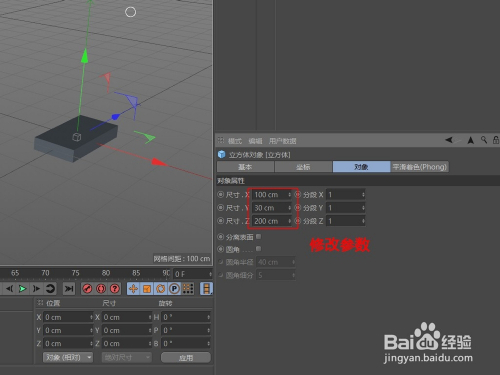Toggle animation dot beside 尺寸 . Y
The width and height of the screenshot is (500, 375).
[221, 208]
